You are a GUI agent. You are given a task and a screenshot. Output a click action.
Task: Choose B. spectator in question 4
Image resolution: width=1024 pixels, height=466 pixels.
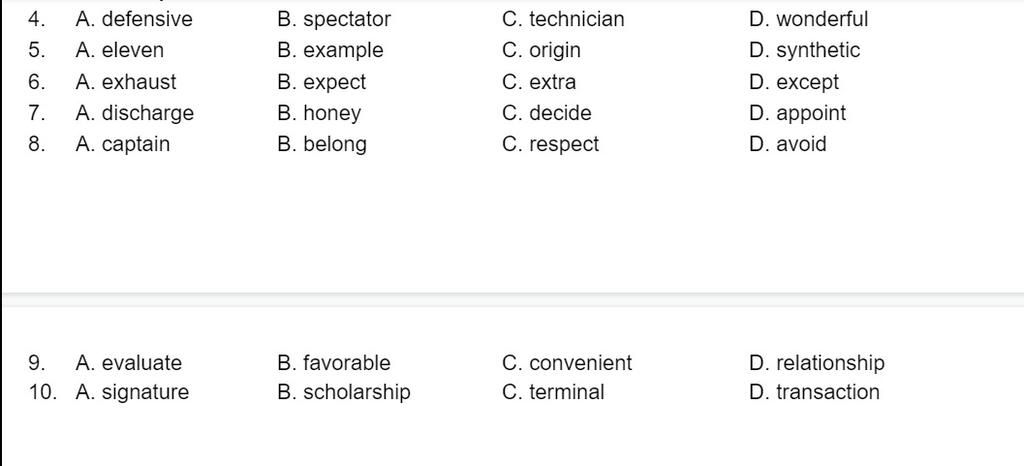(x=334, y=20)
